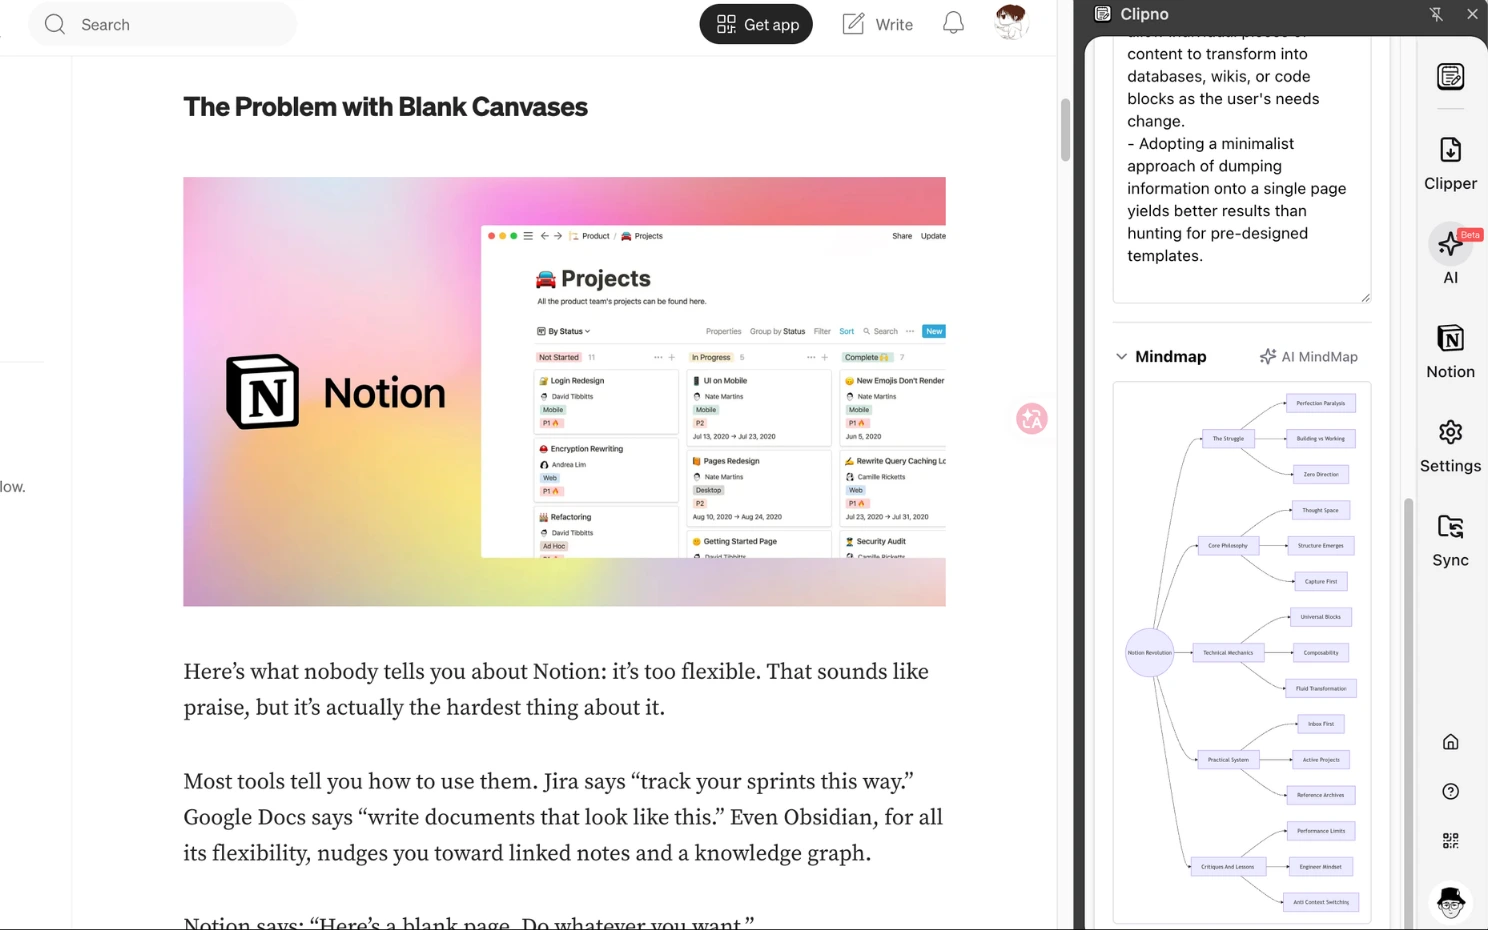Select The Struggle mindmap node
This screenshot has width=1488, height=930.
[1228, 438]
